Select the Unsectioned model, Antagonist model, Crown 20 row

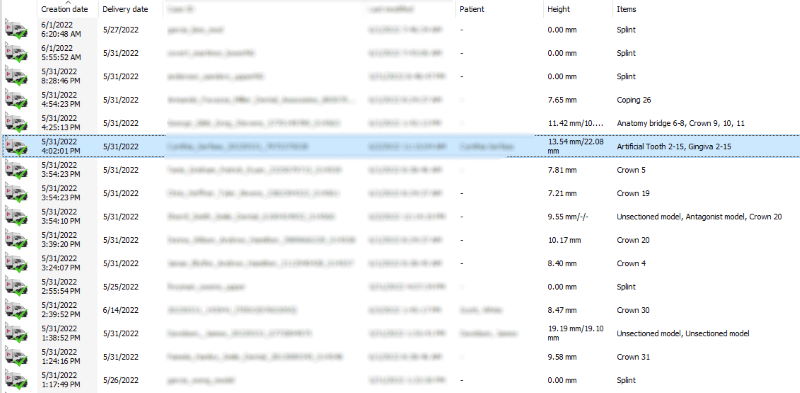tap(400, 217)
